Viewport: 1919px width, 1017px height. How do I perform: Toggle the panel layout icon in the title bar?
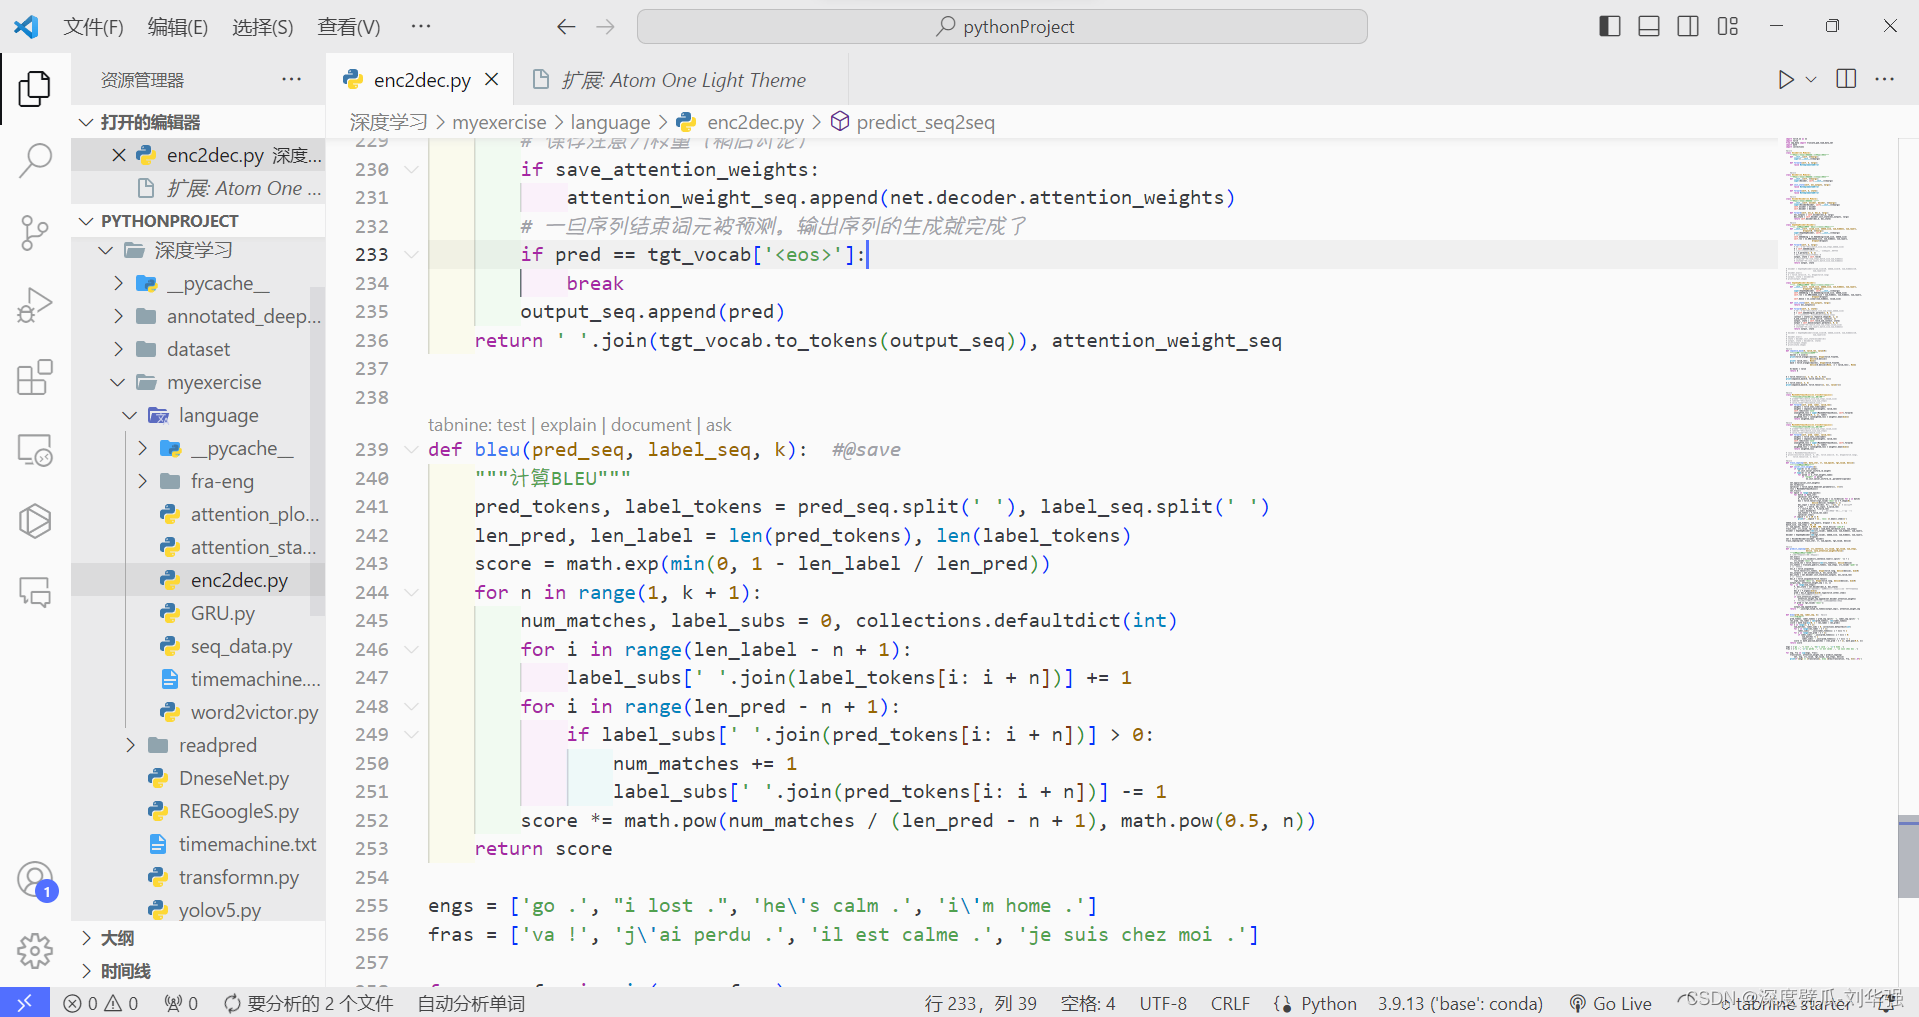[x=1648, y=26]
